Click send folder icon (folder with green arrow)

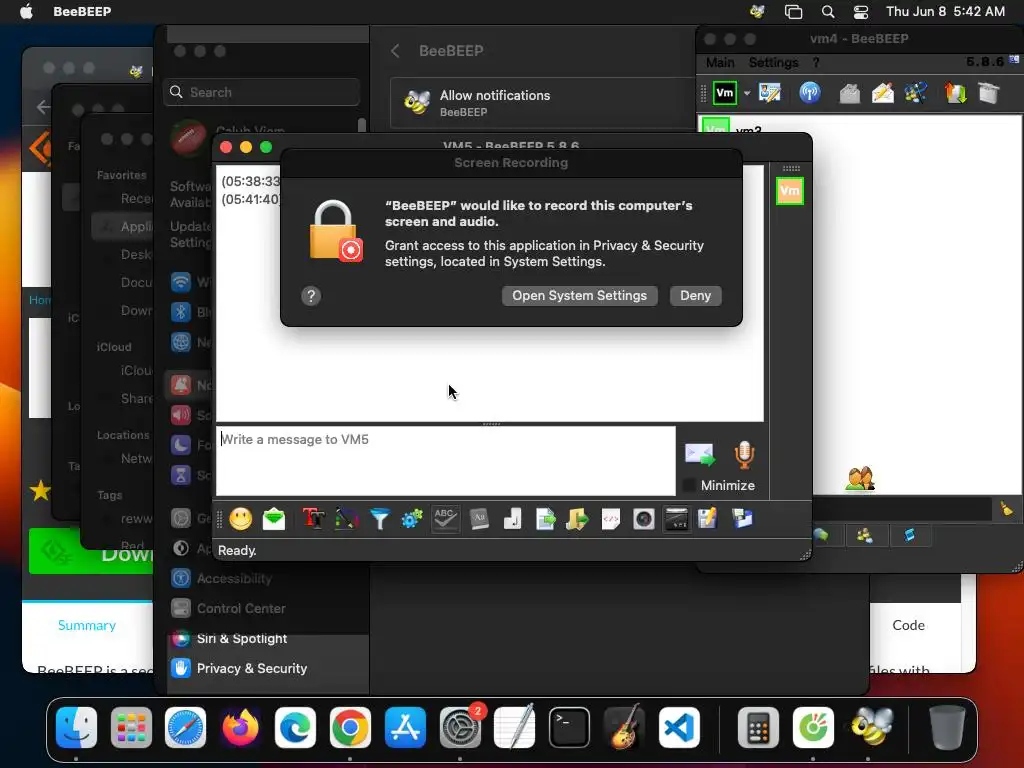click(x=577, y=519)
